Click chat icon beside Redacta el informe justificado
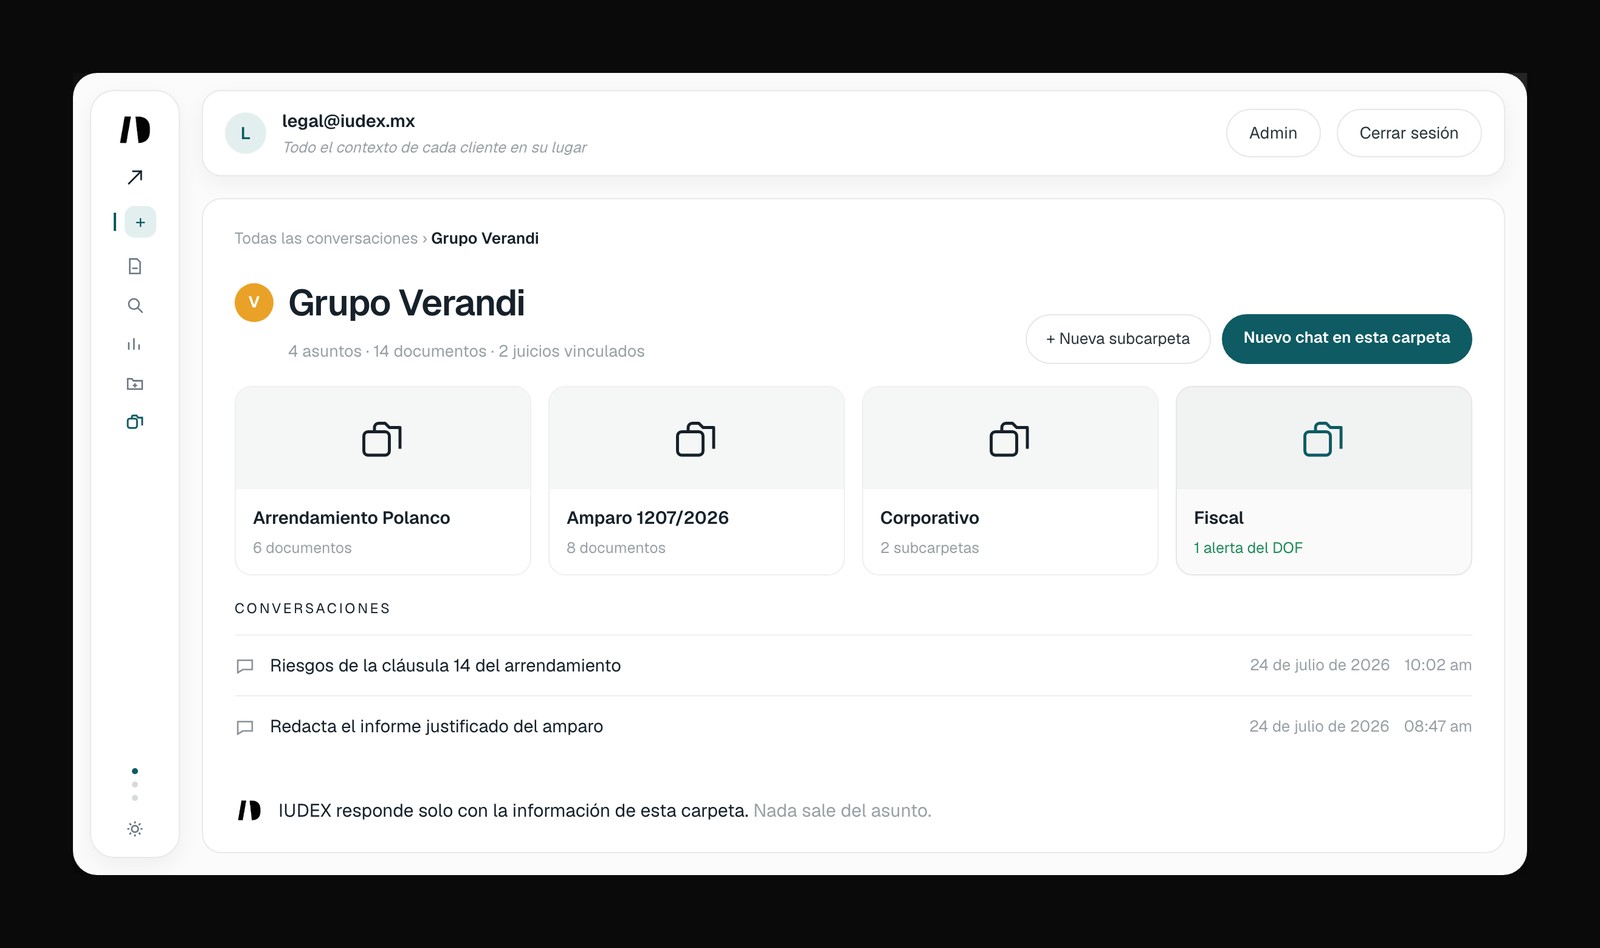The width and height of the screenshot is (1600, 948). click(244, 727)
